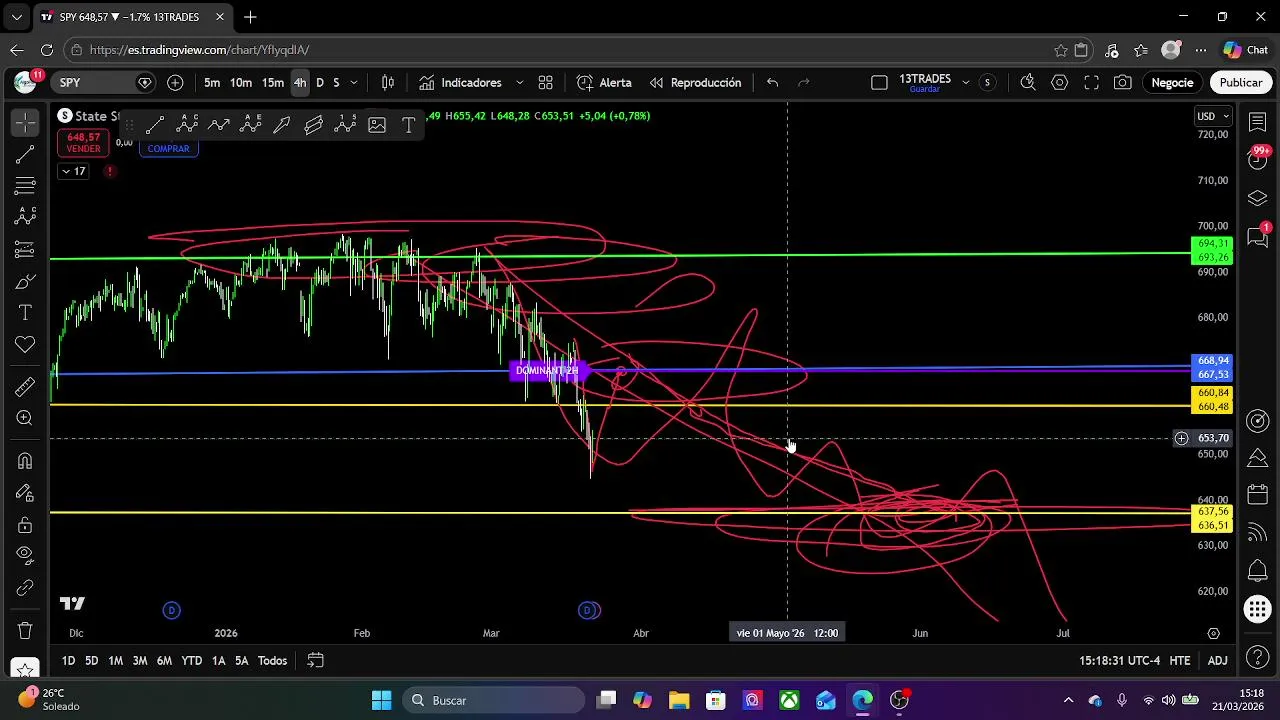The width and height of the screenshot is (1280, 720).
Task: Toggle ADJ adjusted data button
Action: tap(1217, 661)
